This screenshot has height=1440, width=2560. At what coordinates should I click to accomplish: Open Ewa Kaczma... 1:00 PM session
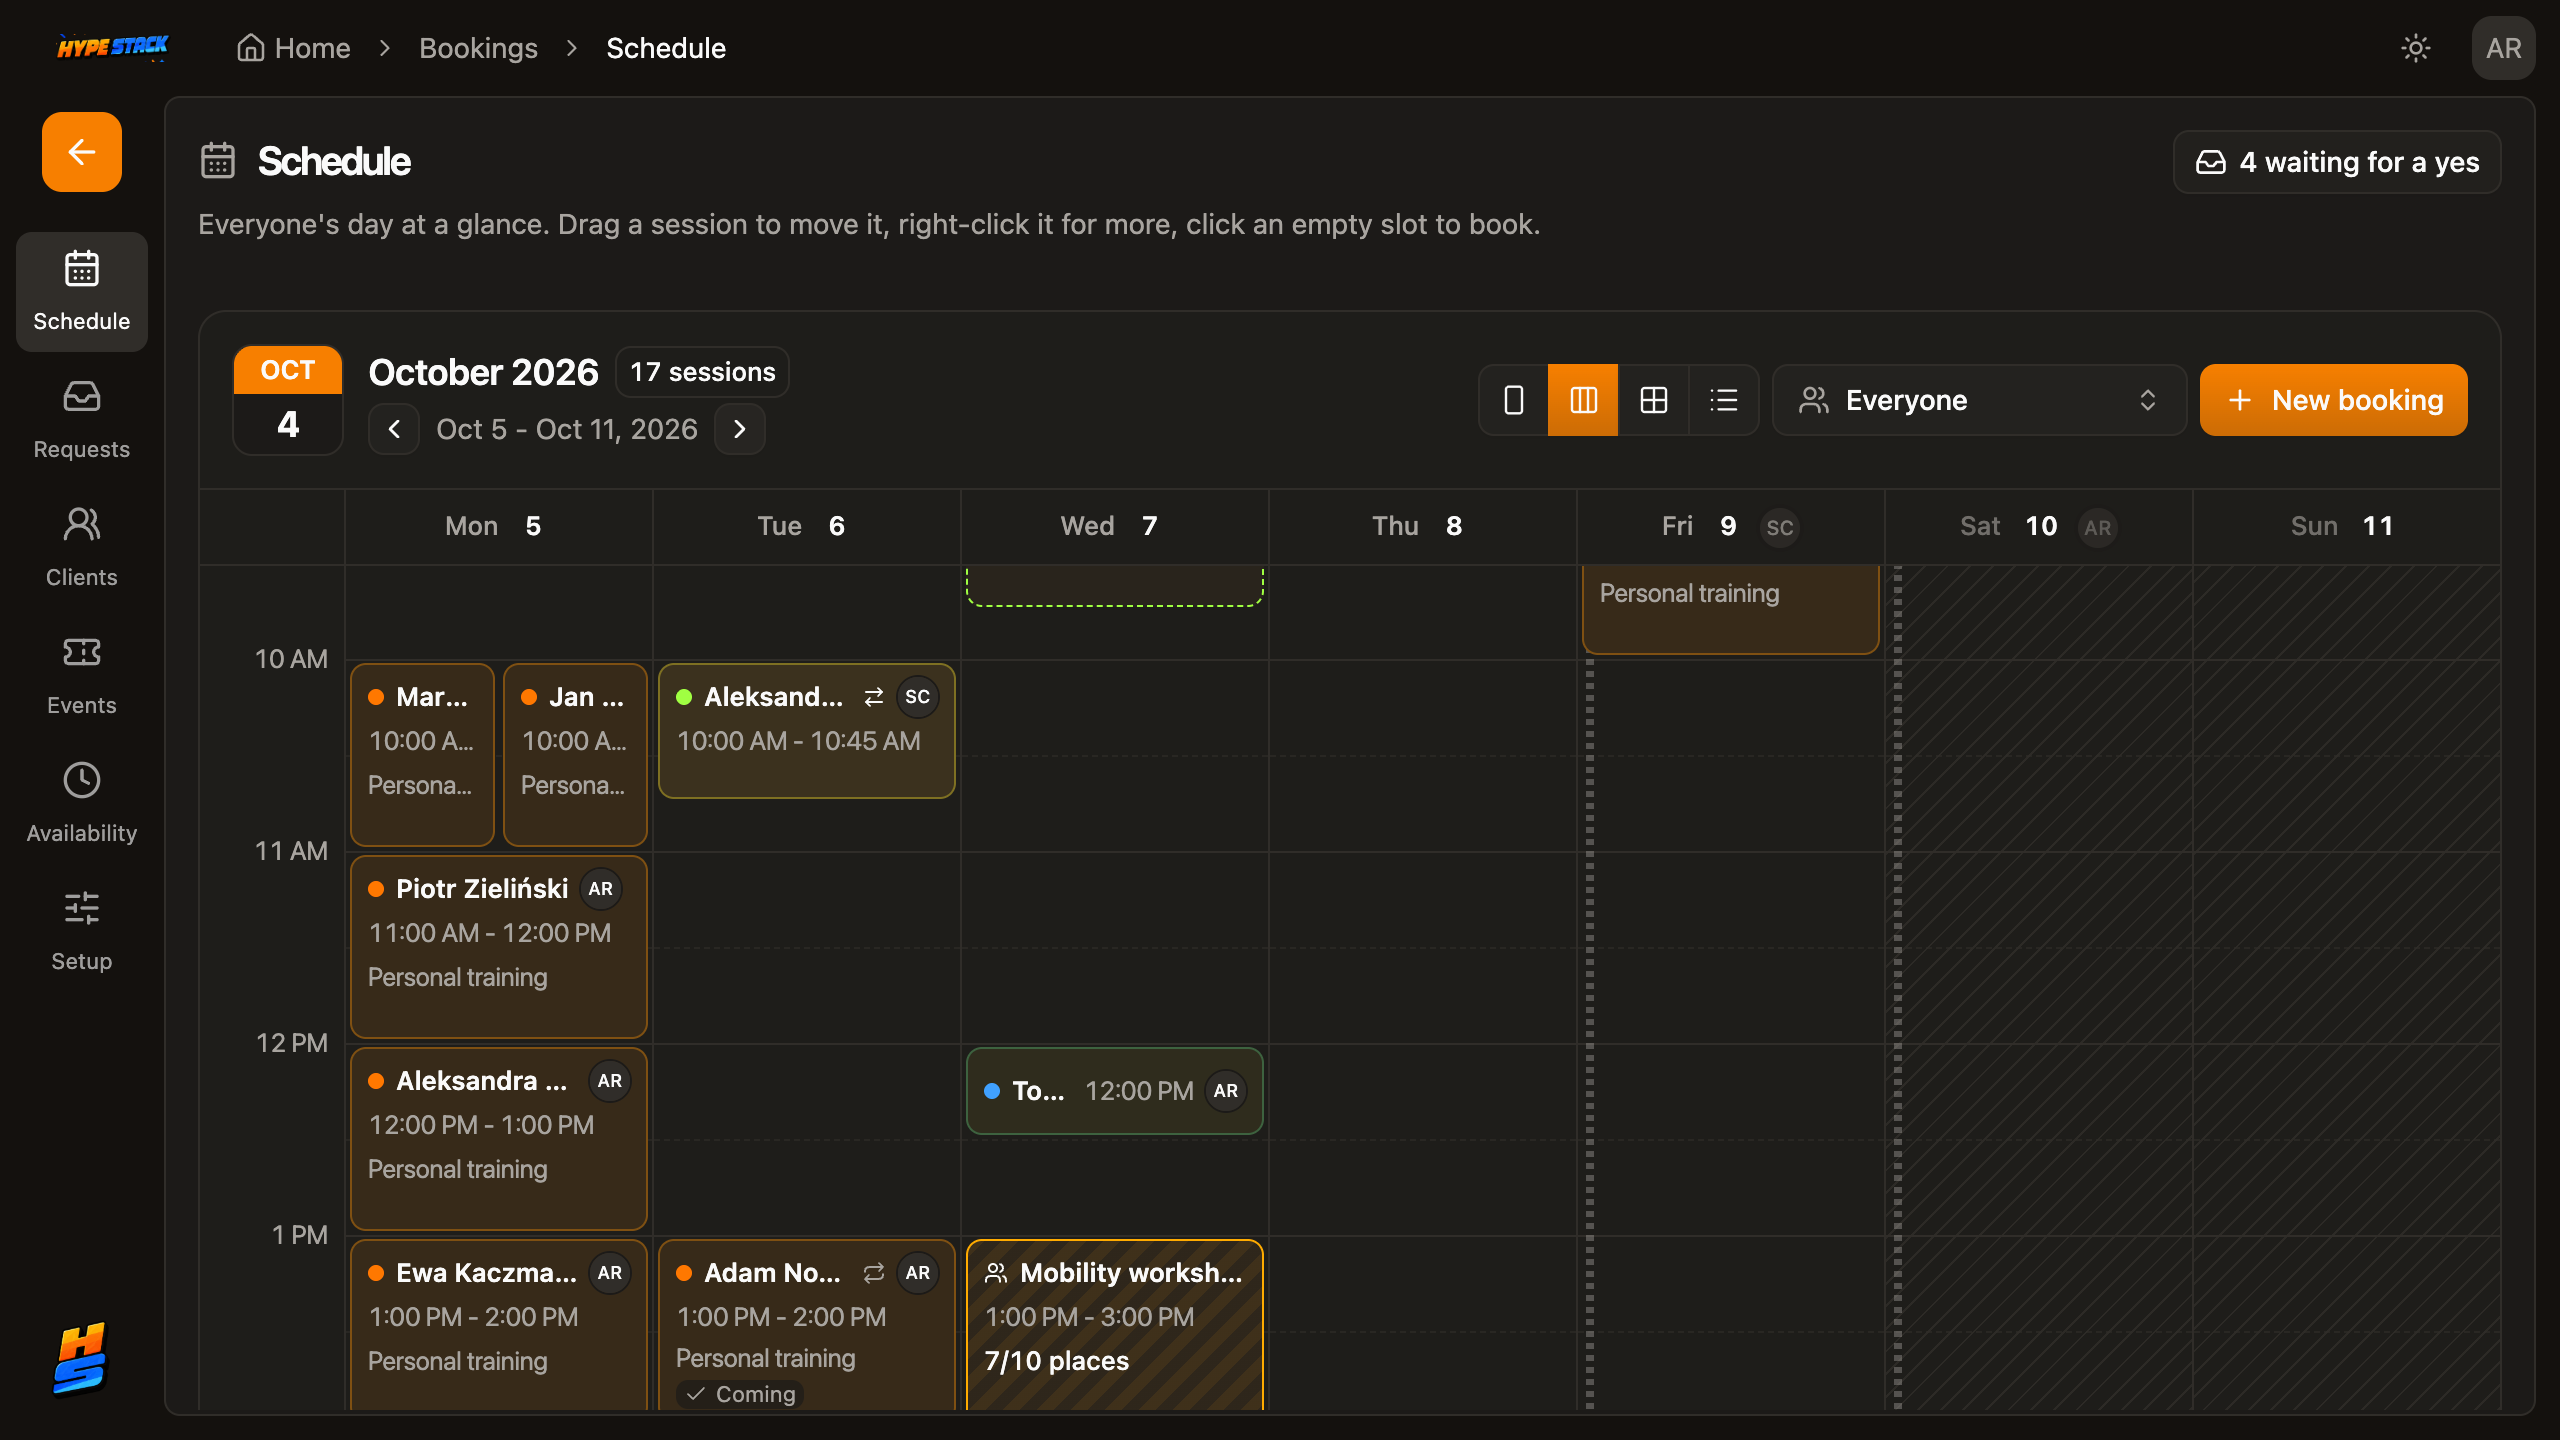499,1325
